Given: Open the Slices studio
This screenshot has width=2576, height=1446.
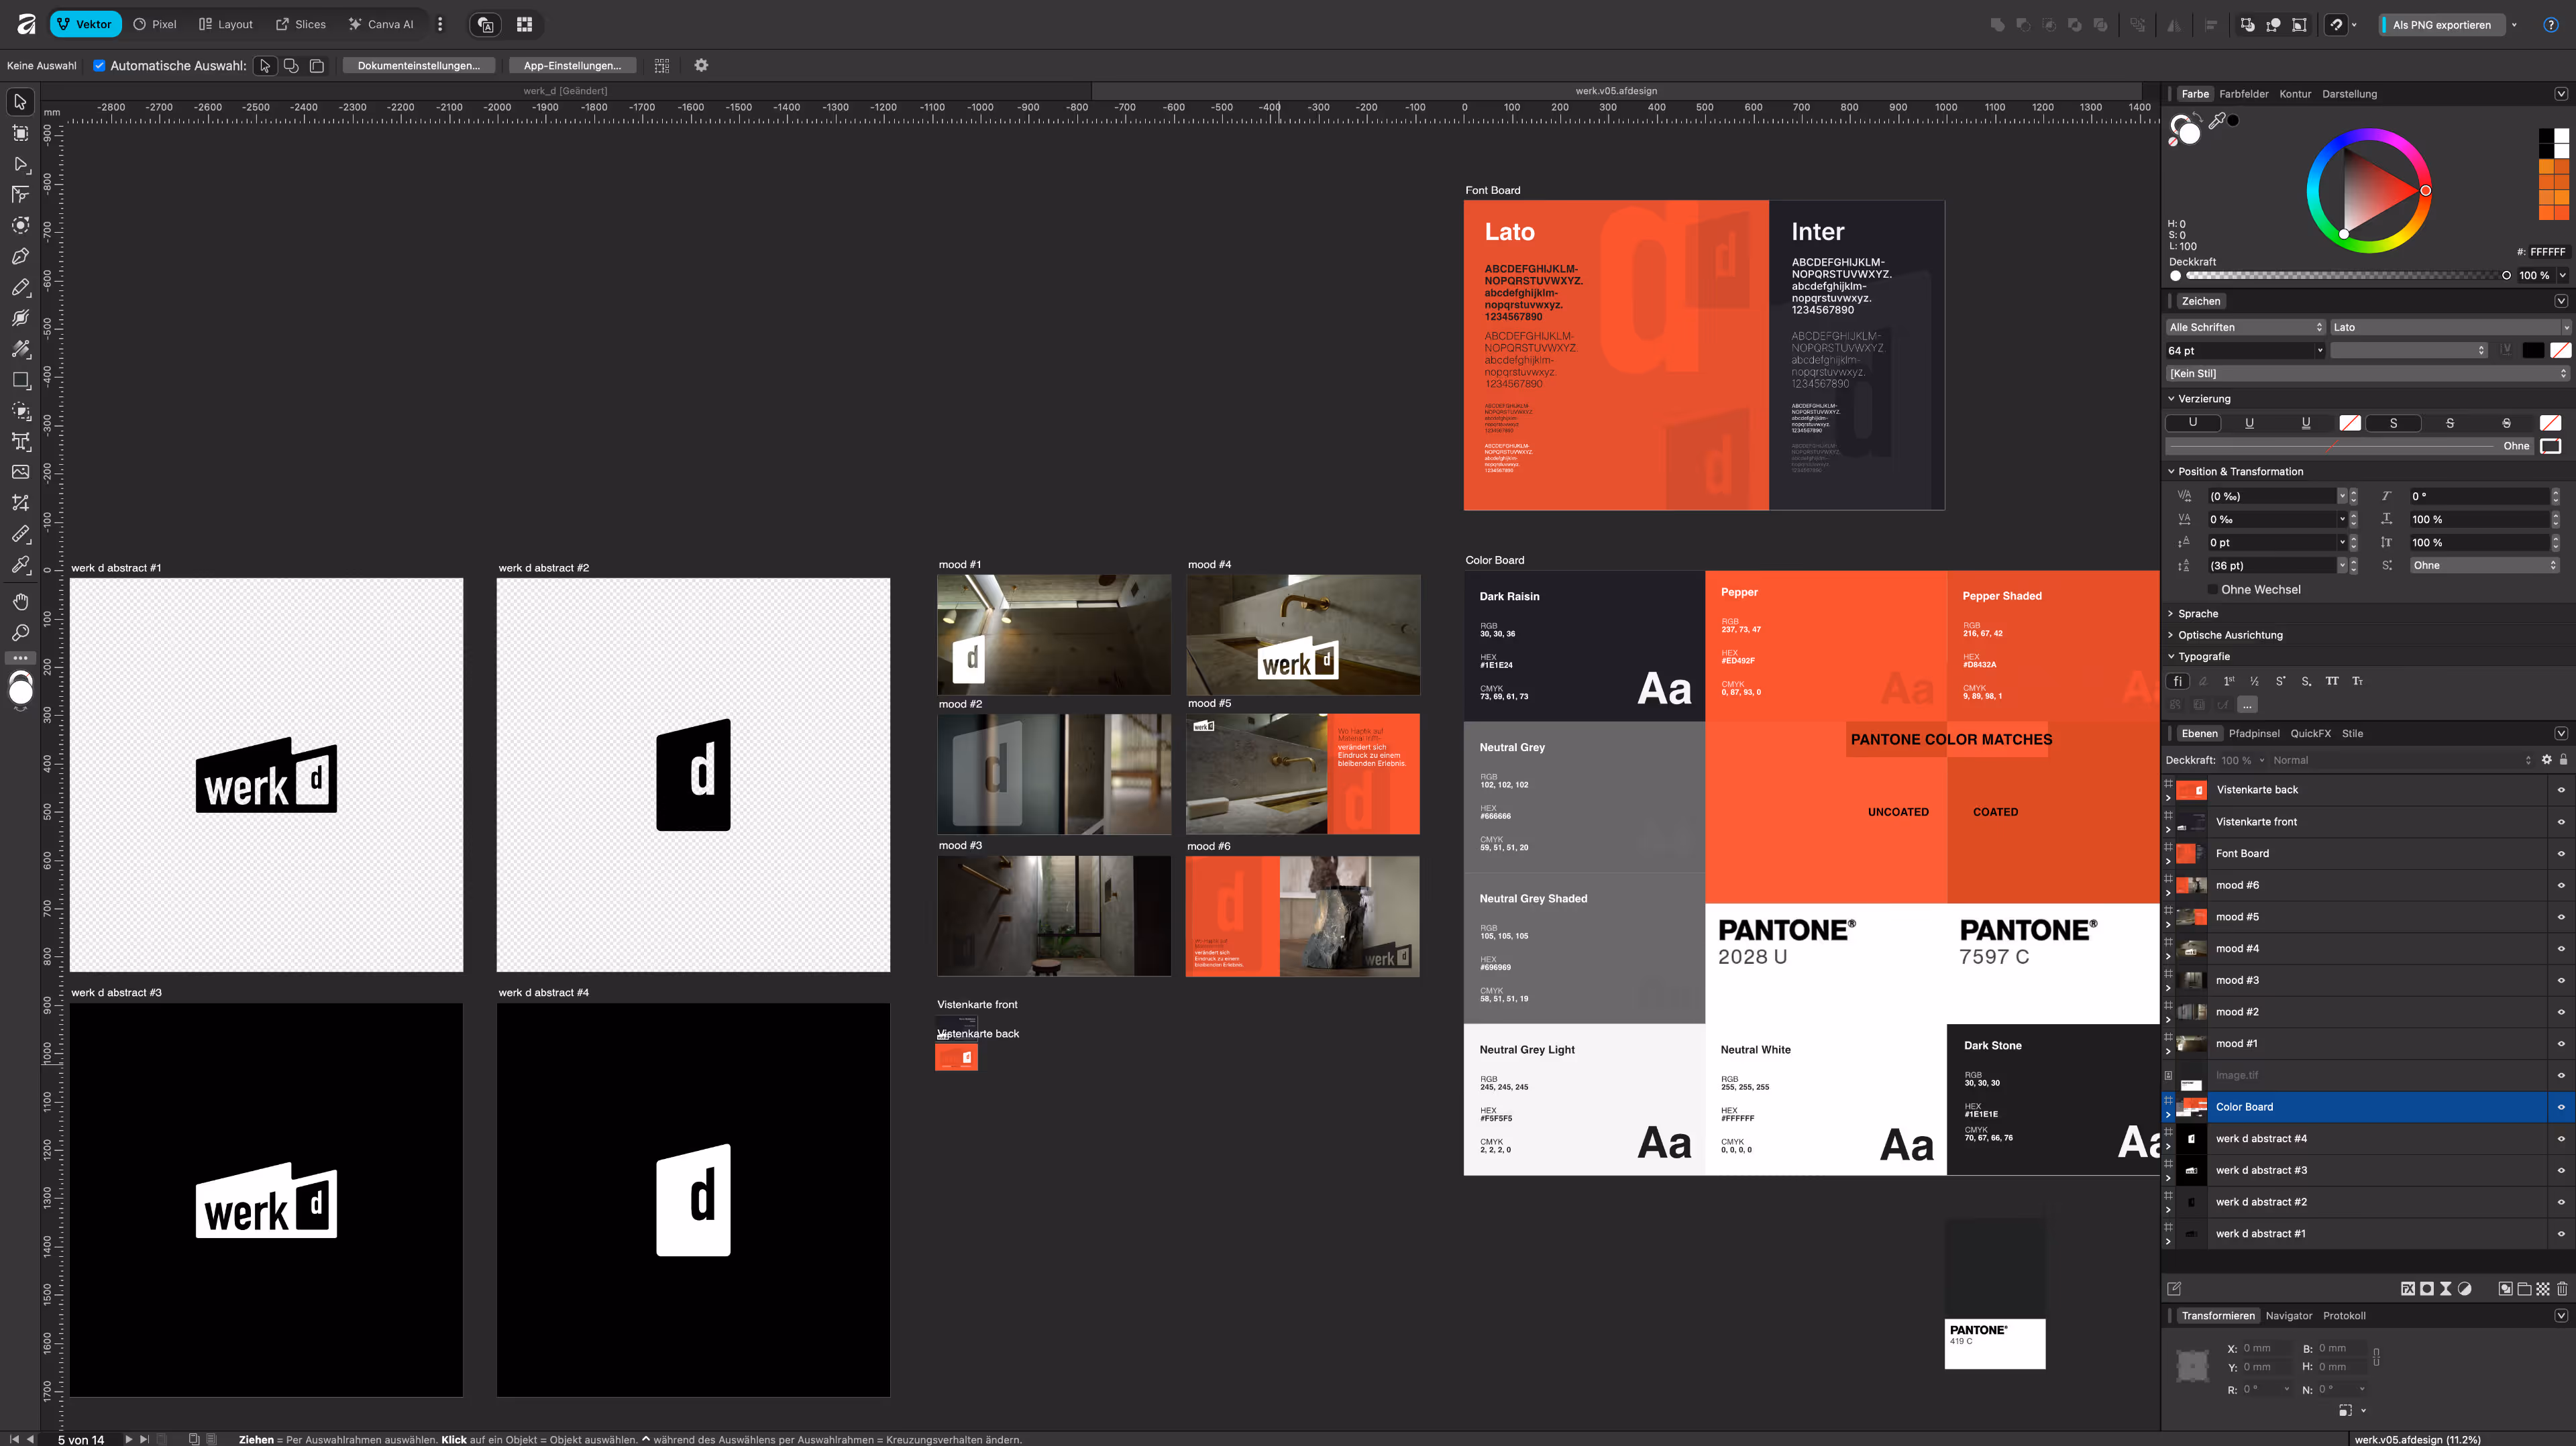Looking at the screenshot, I should tap(301, 25).
